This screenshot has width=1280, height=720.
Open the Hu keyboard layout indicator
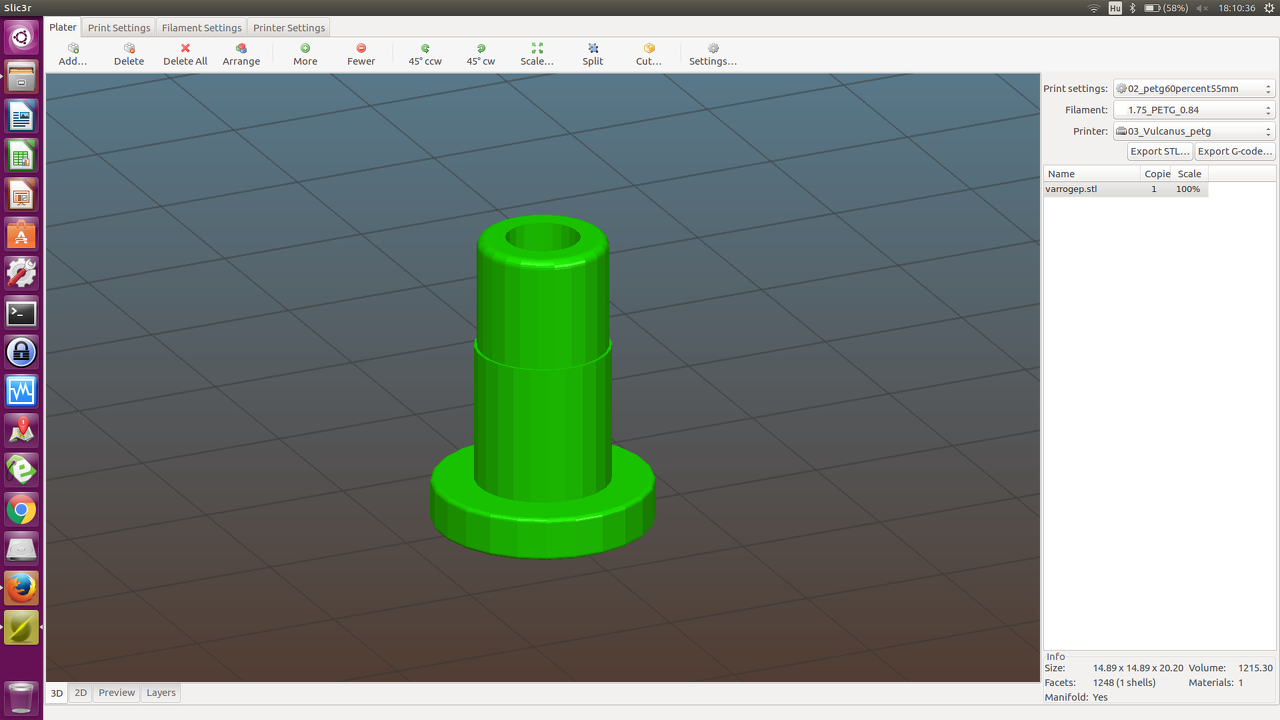point(1115,8)
